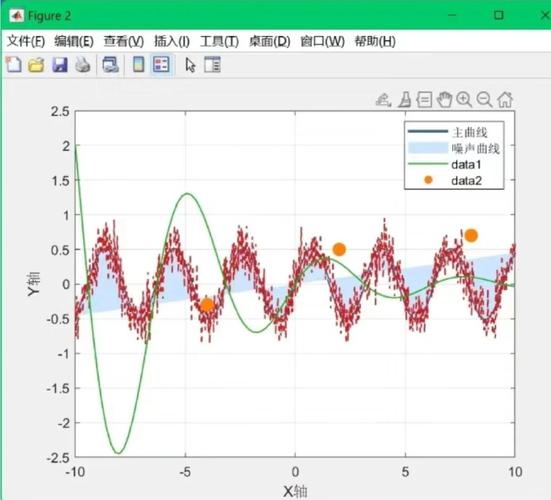
Task: Open the 编辑(E) menu
Action: tap(74, 41)
